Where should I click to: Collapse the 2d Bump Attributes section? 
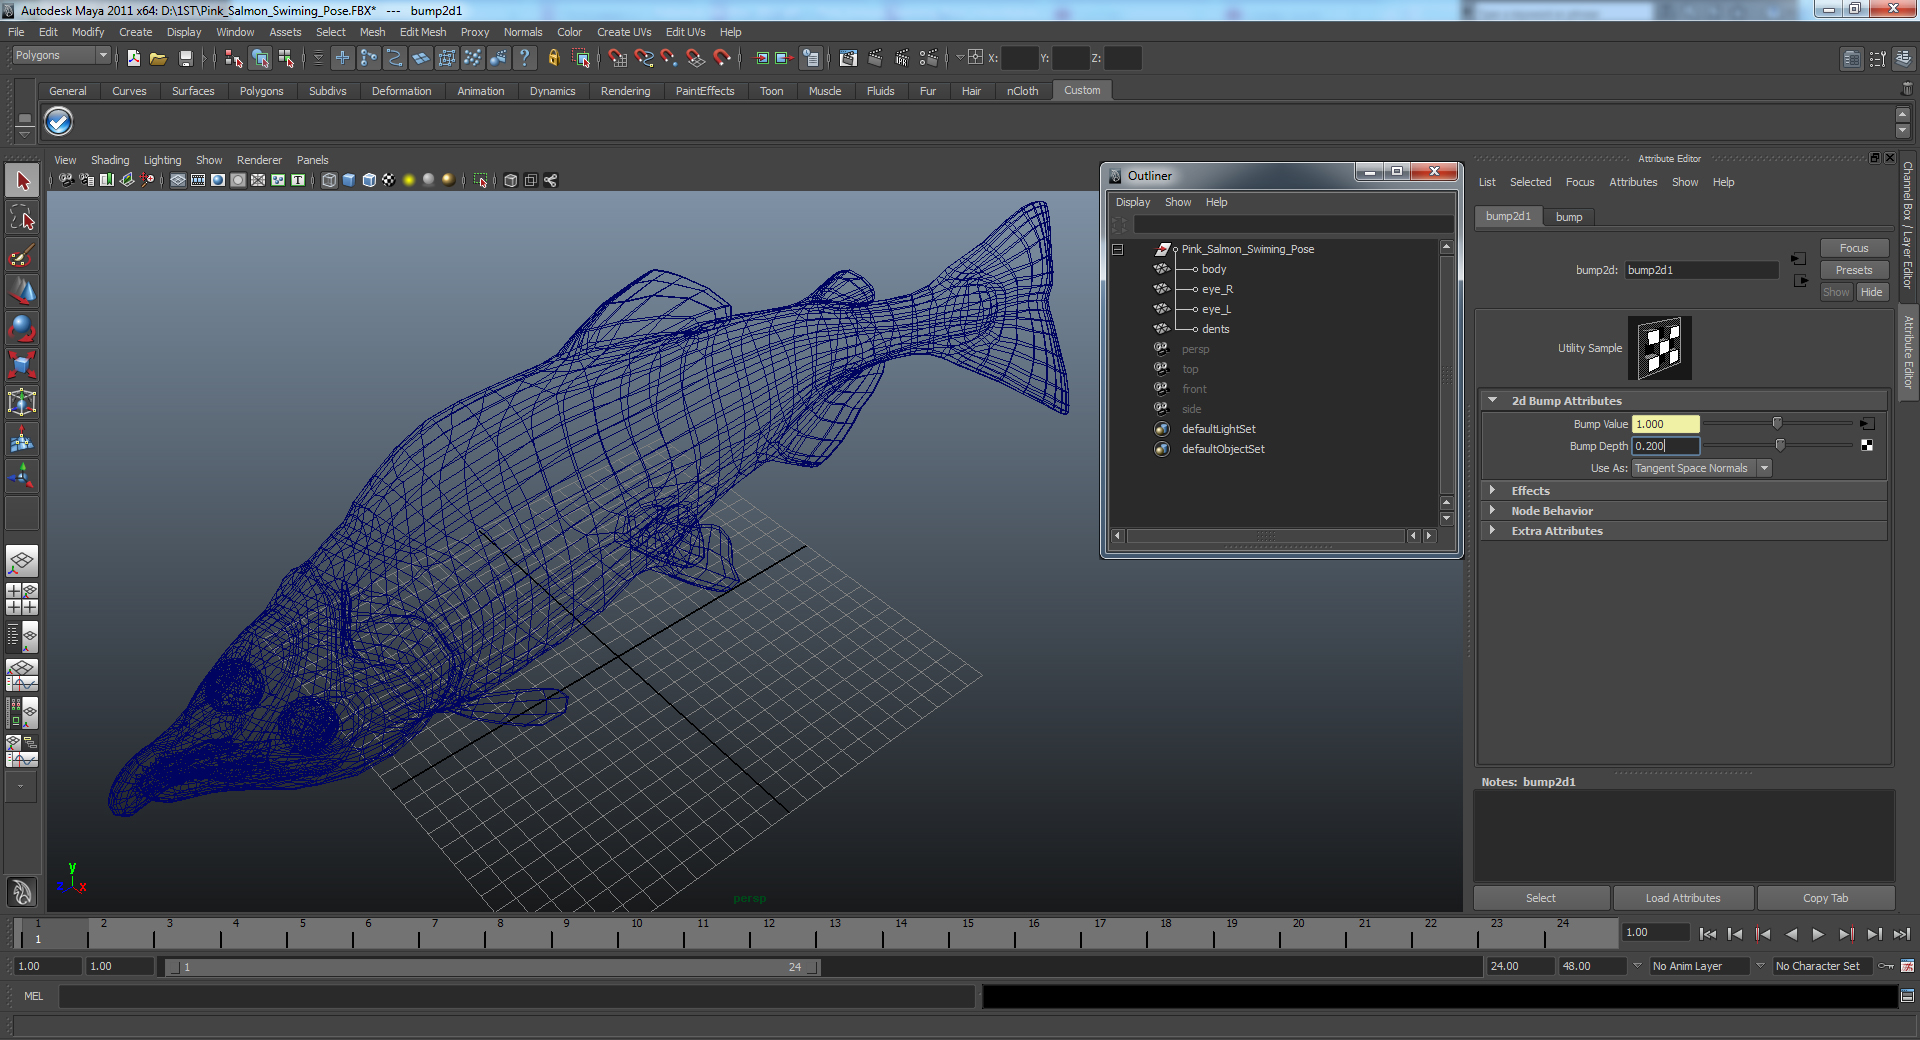click(x=1492, y=400)
